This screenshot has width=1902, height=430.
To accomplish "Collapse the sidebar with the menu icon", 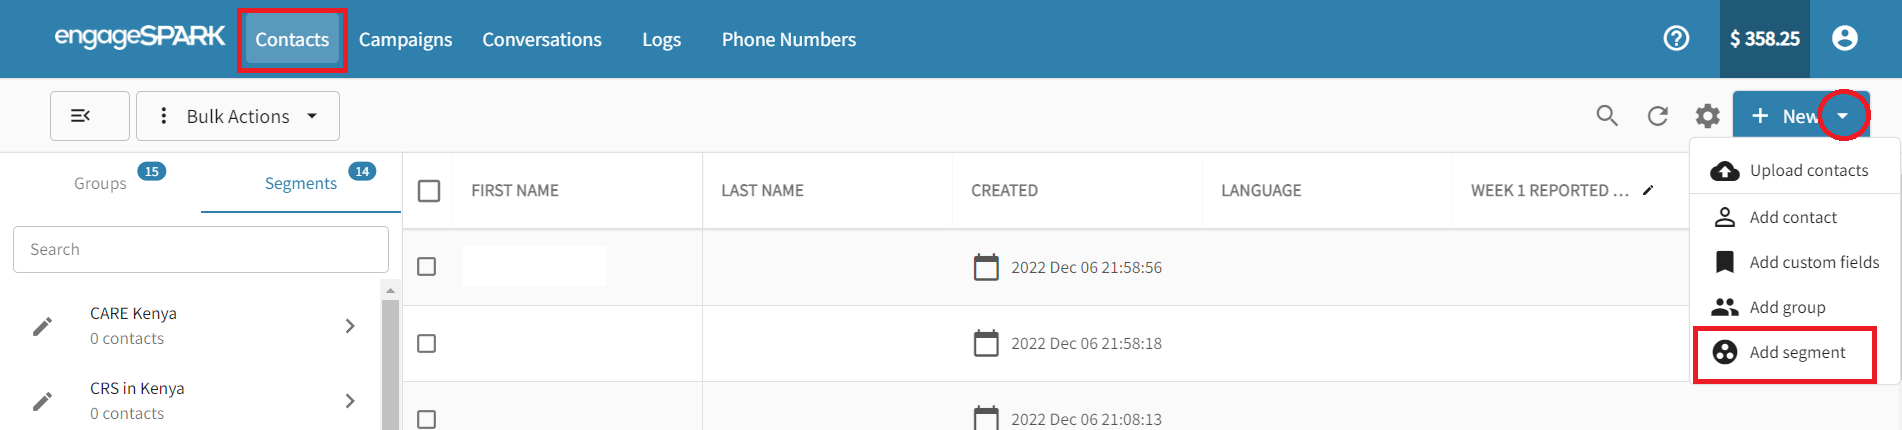I will click(x=90, y=116).
